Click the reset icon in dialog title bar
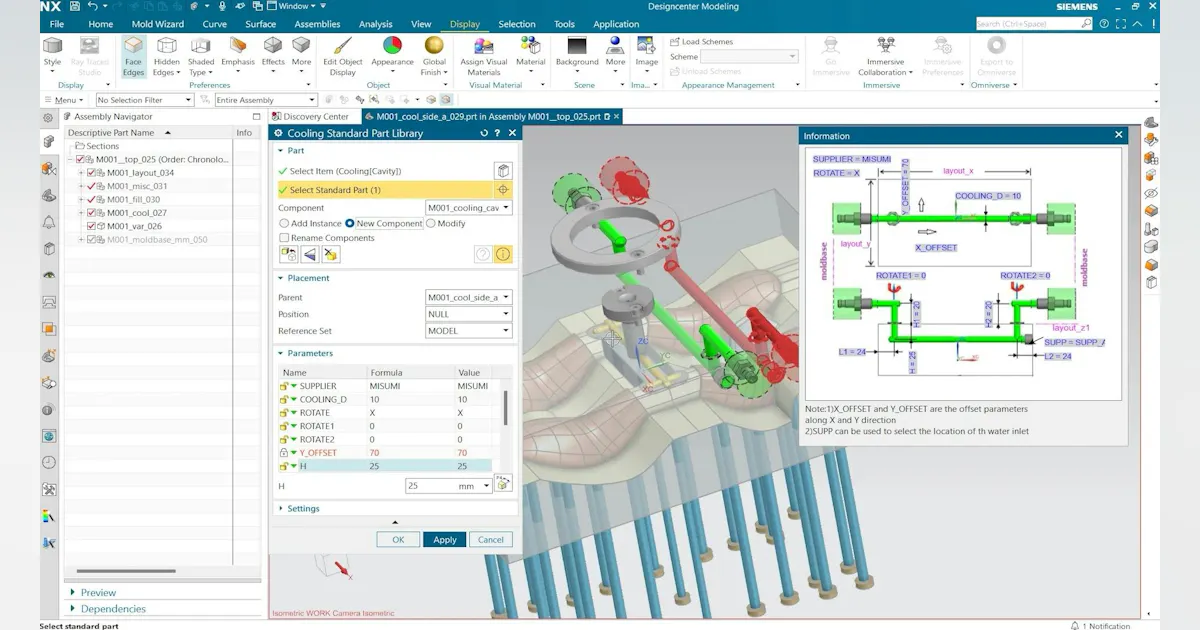 click(x=484, y=133)
